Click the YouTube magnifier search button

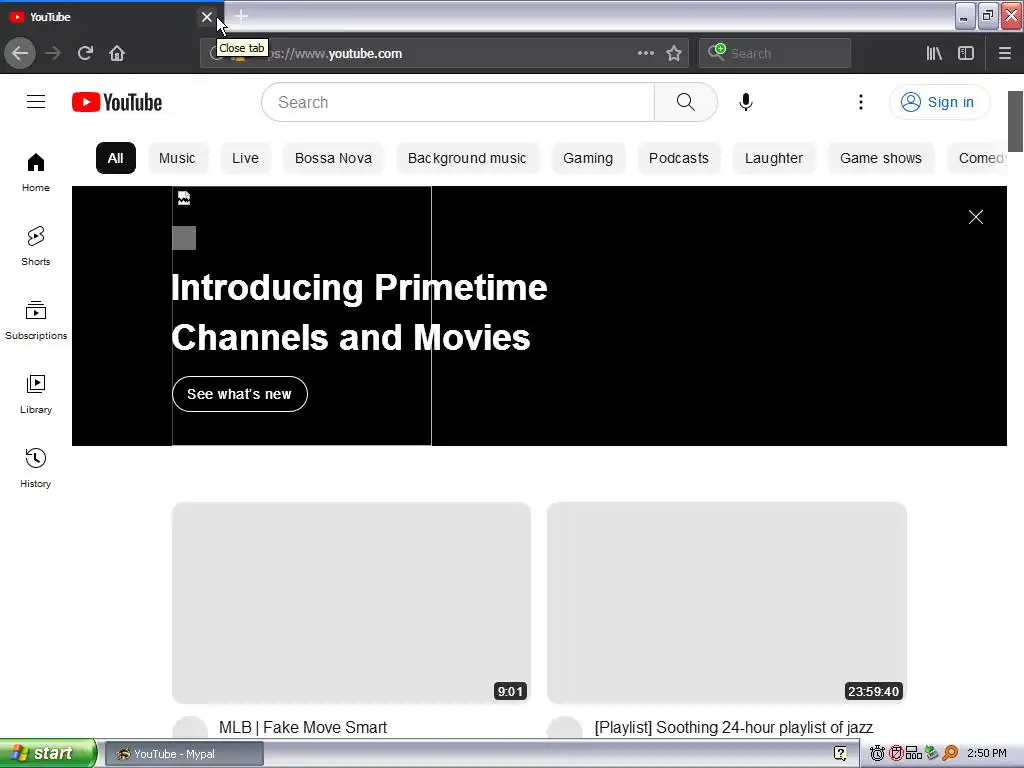pos(686,102)
